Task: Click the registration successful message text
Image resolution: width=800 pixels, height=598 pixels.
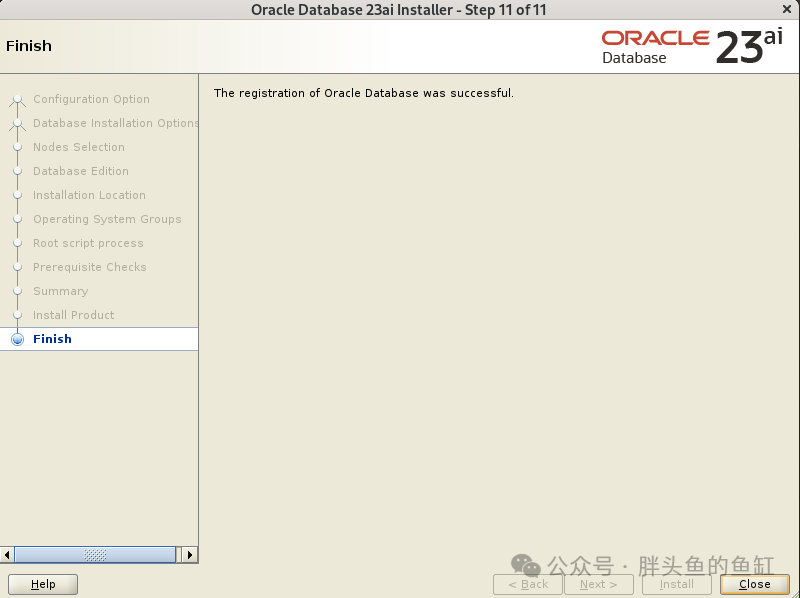Action: tap(364, 93)
